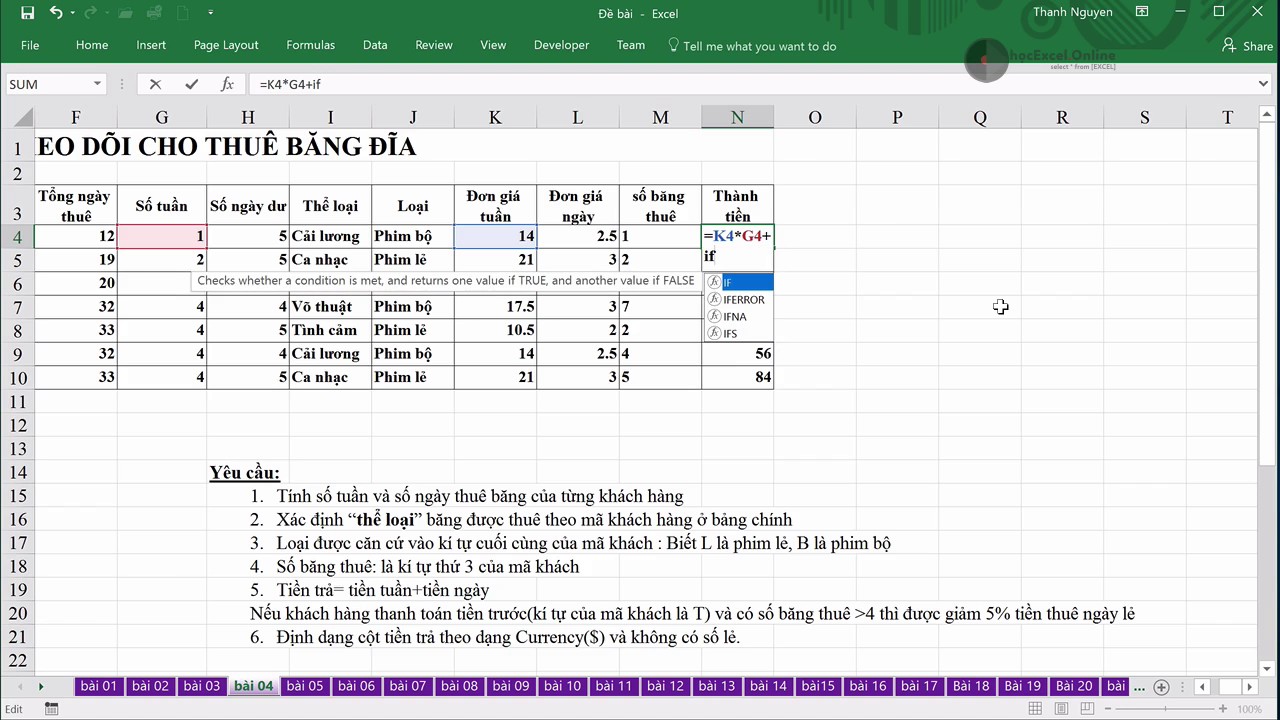Click the Normal view icon in status bar

[1035, 708]
